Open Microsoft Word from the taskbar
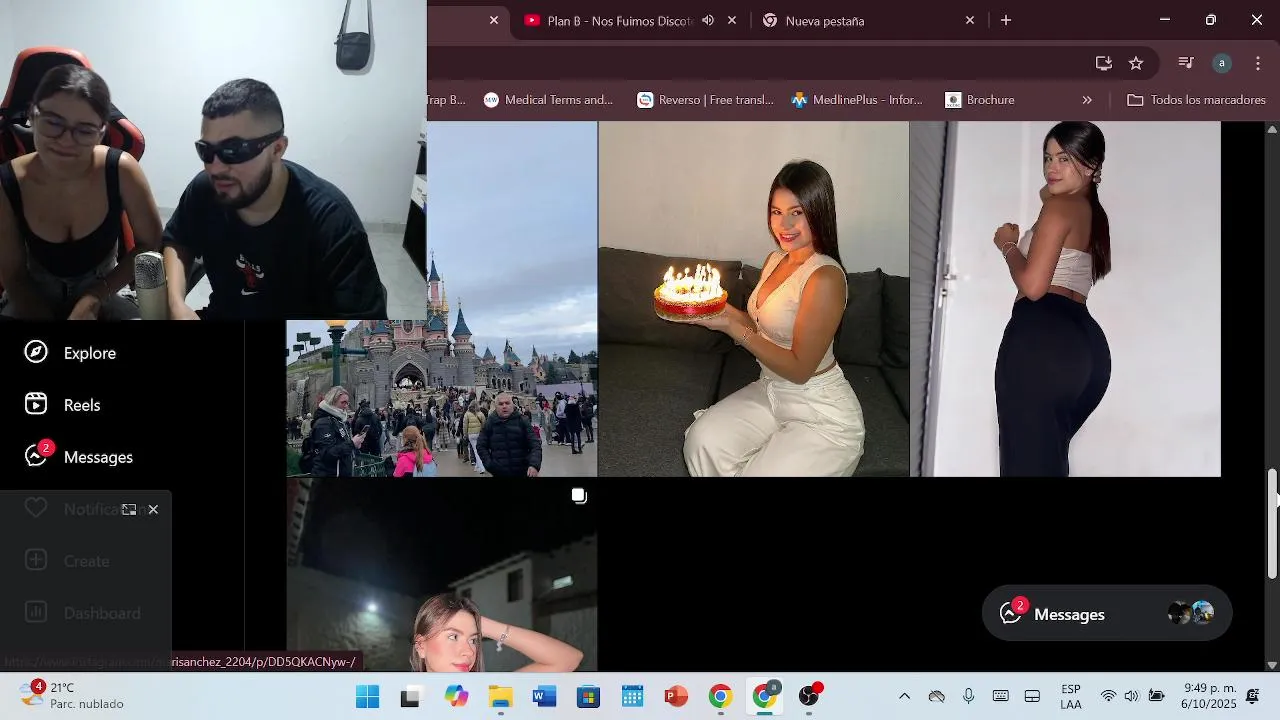1280x720 pixels. click(544, 696)
